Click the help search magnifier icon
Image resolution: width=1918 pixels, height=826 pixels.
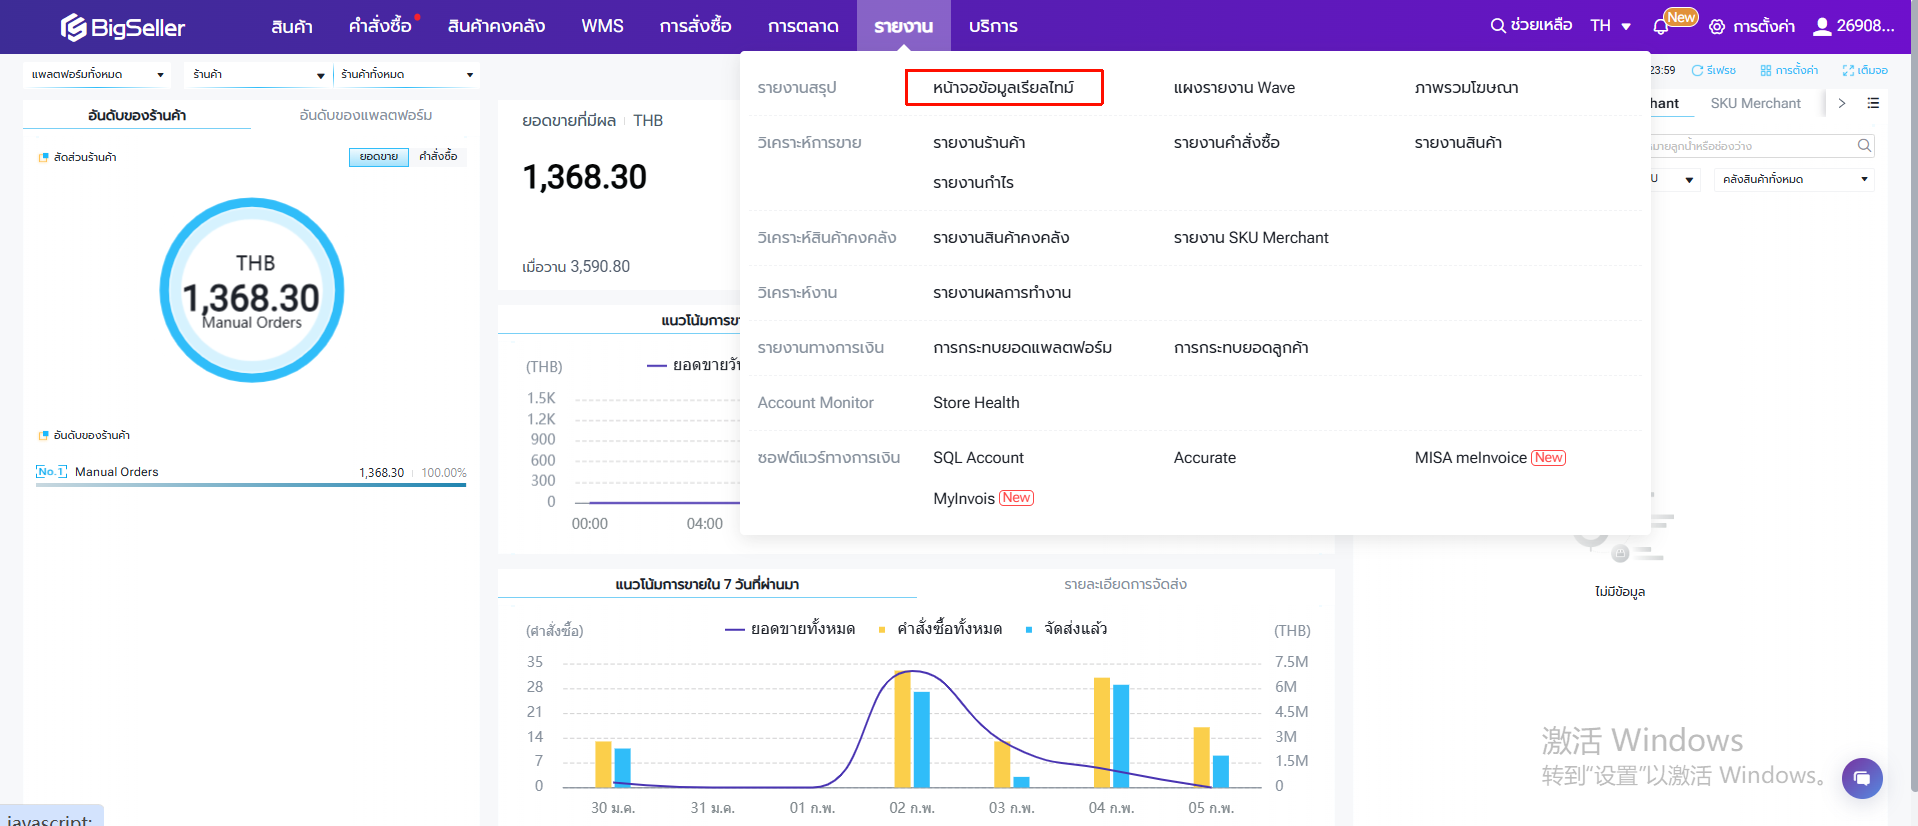1498,26
